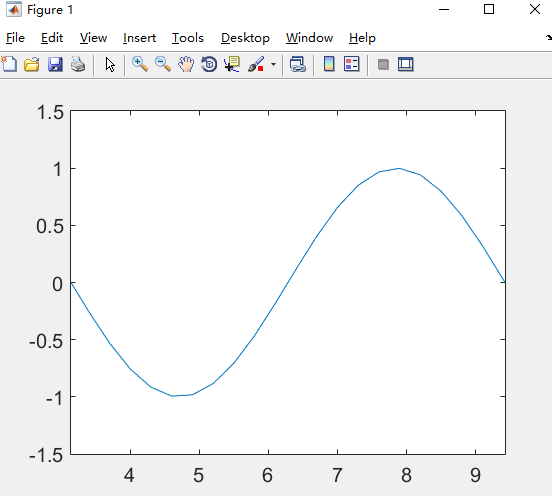Toggle the Data Cursor tool
The image size is (552, 496).
(x=232, y=64)
